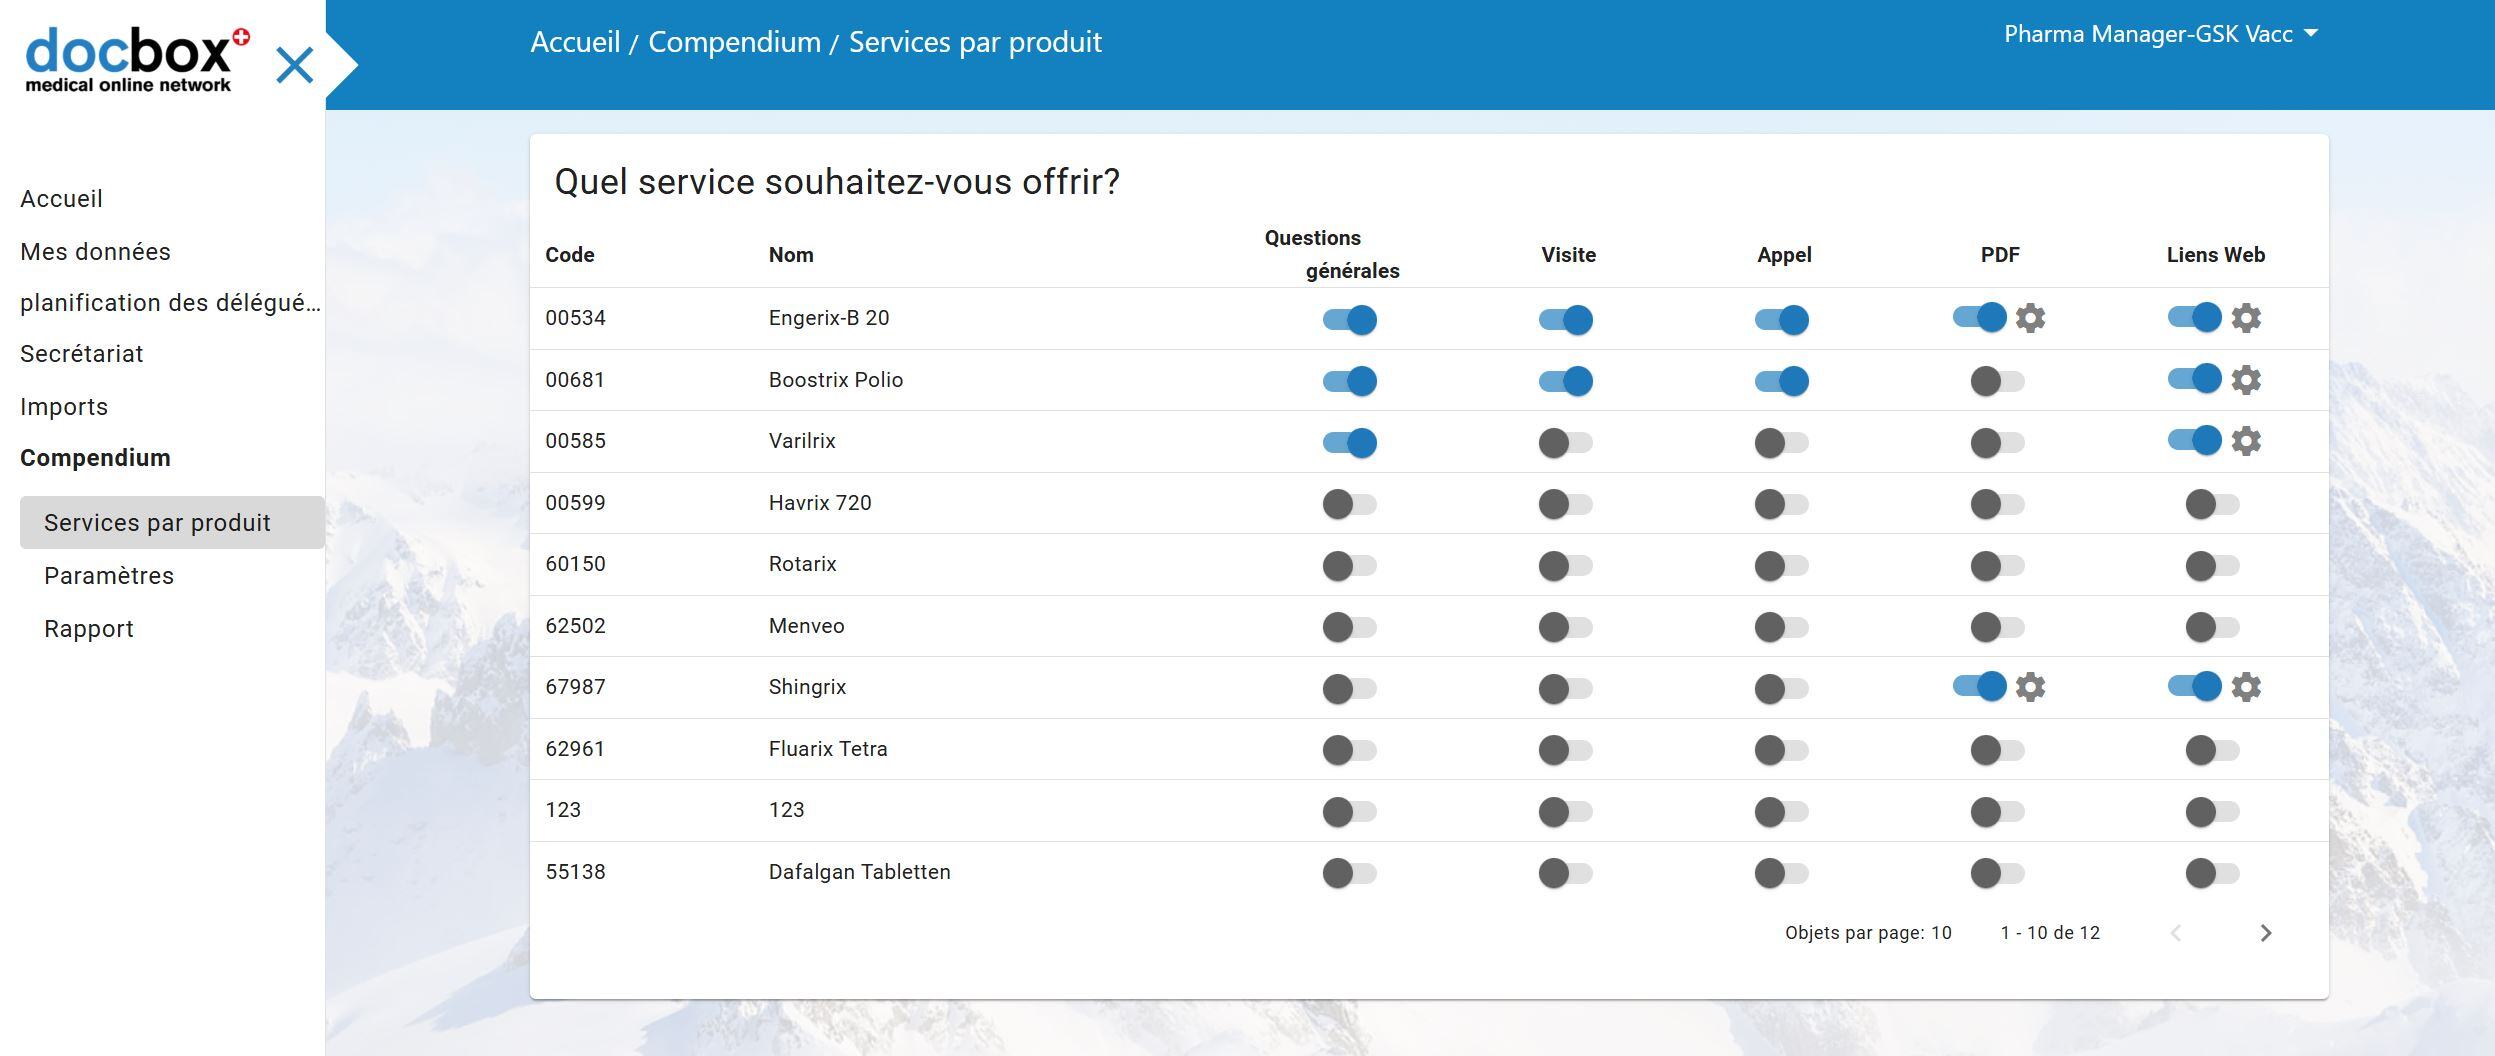Go to next page of products
This screenshot has width=2495, height=1056.
pyautogui.click(x=2266, y=933)
